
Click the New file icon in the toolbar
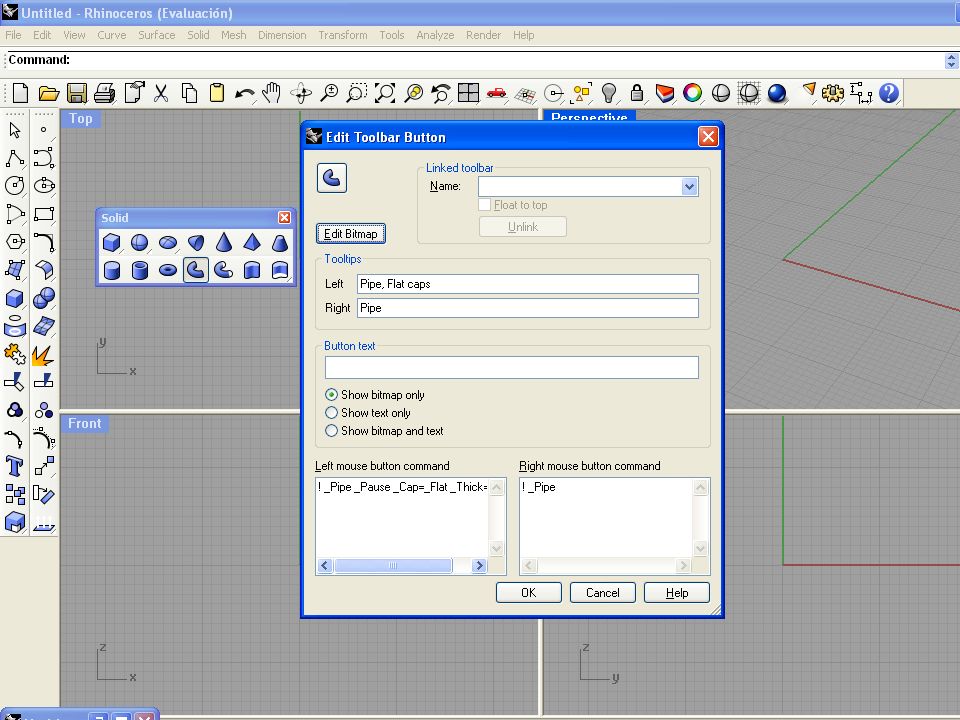[x=20, y=93]
